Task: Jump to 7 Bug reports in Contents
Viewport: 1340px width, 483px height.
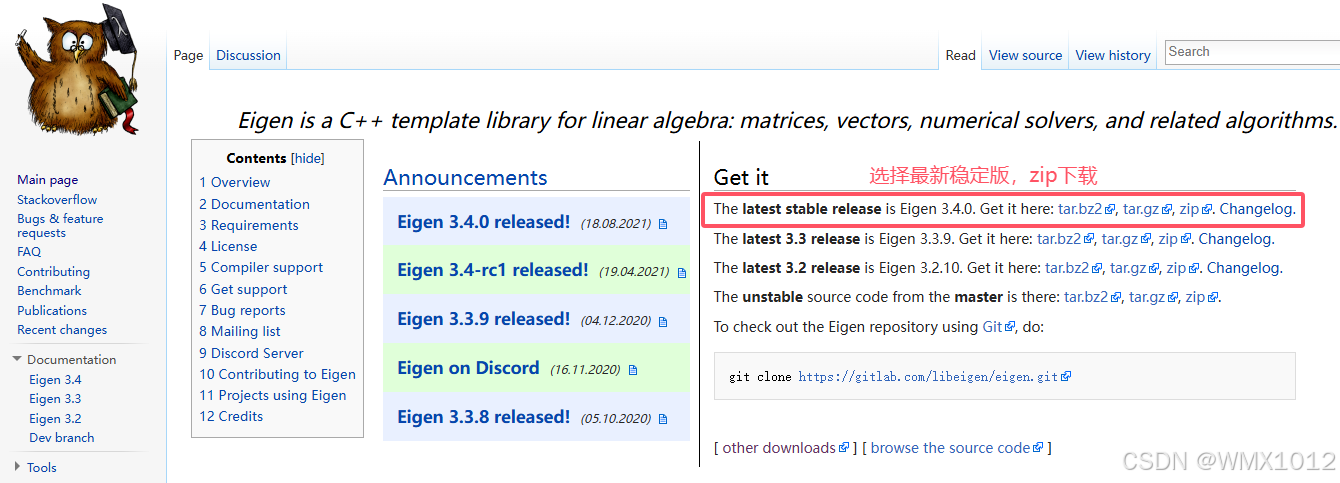Action: coord(242,310)
